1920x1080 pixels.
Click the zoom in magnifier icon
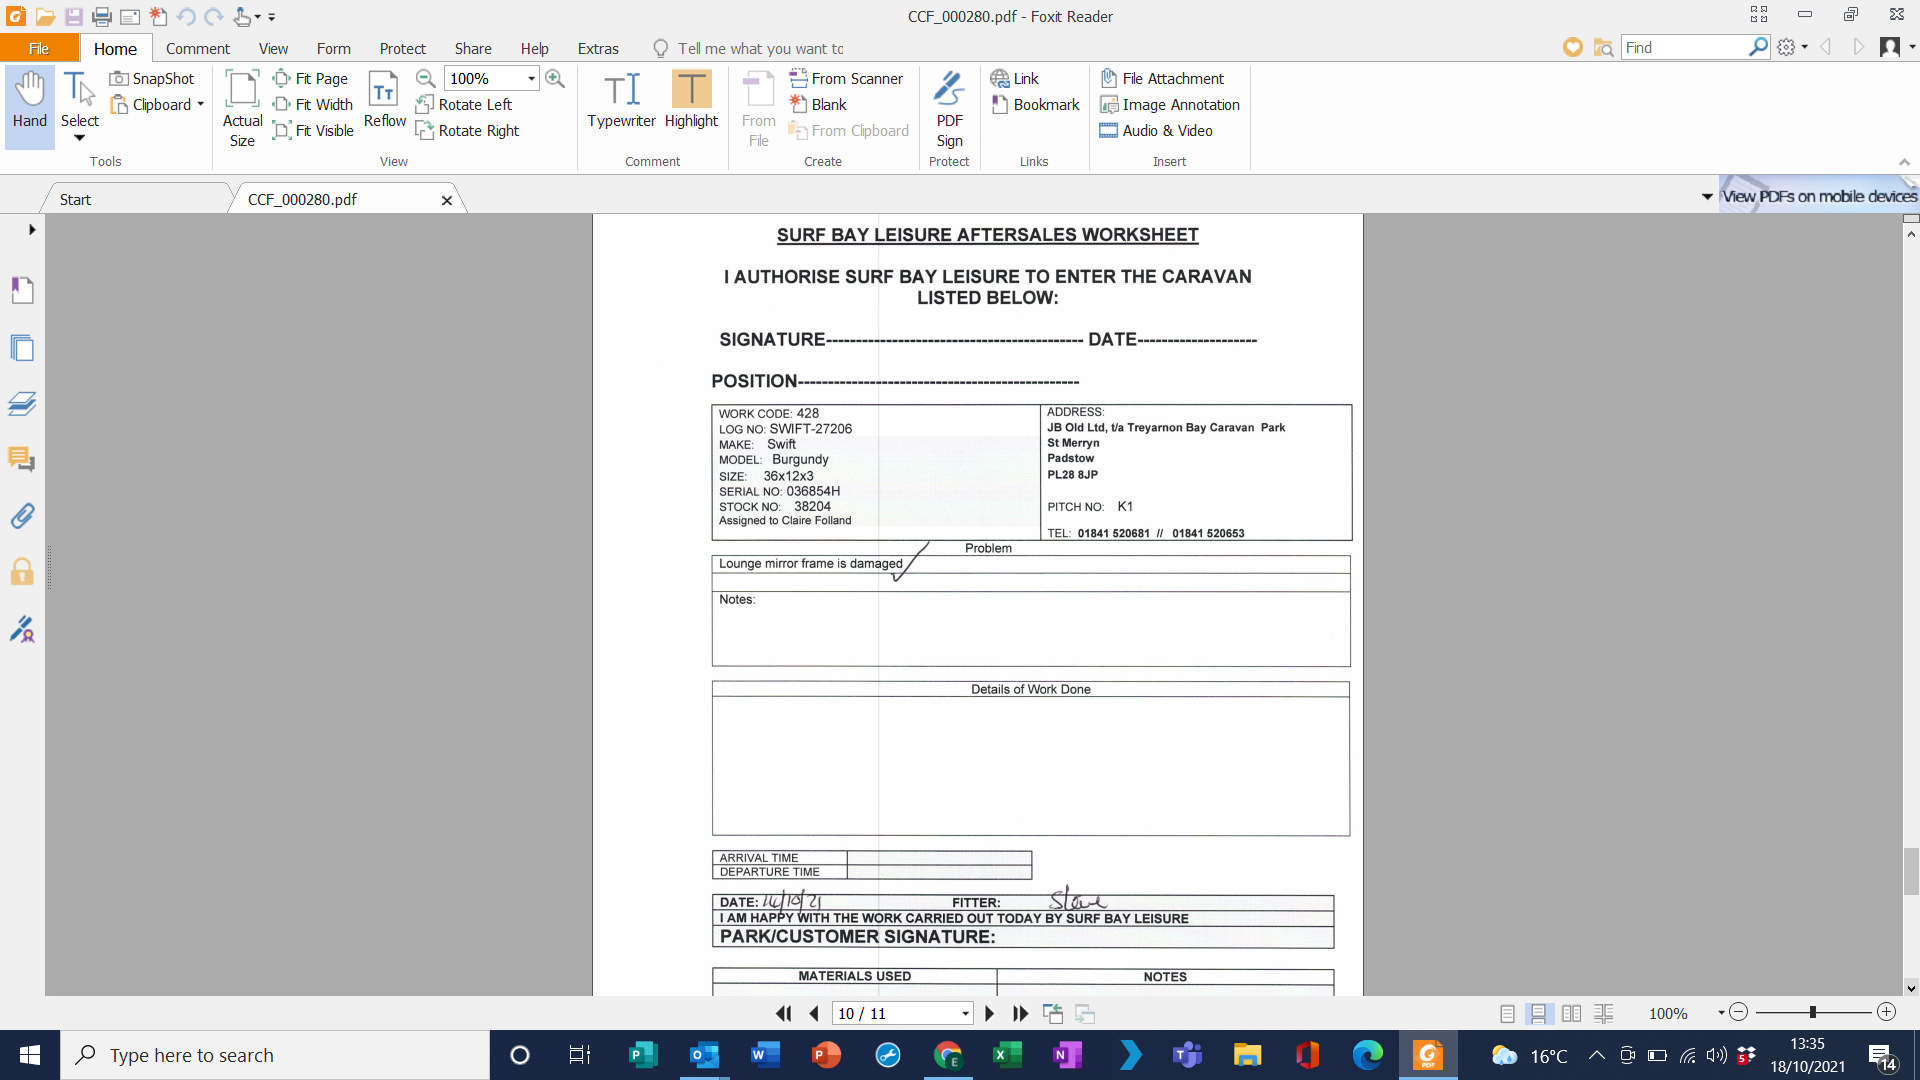(x=555, y=78)
